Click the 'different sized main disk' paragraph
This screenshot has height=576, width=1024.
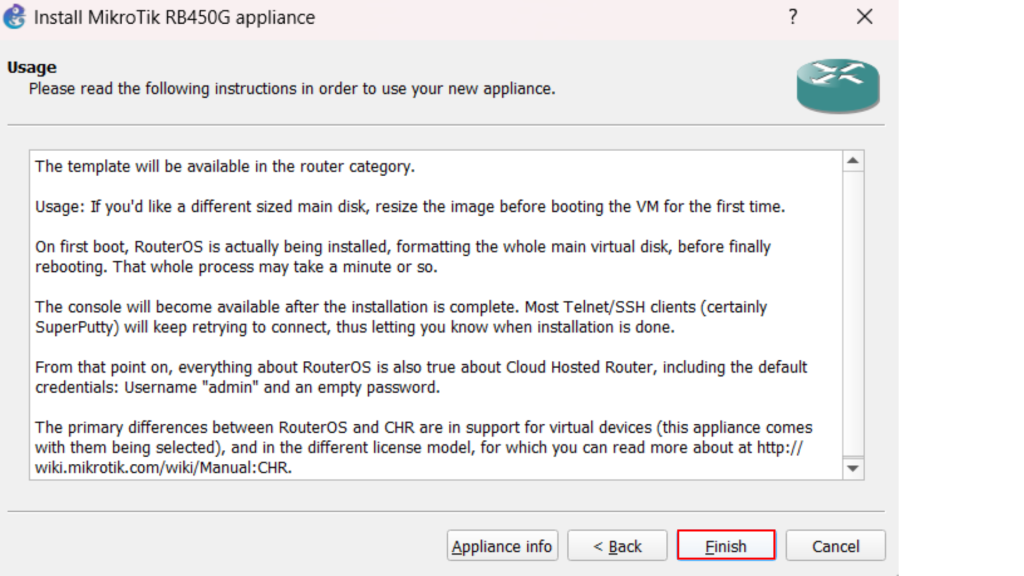click(410, 207)
